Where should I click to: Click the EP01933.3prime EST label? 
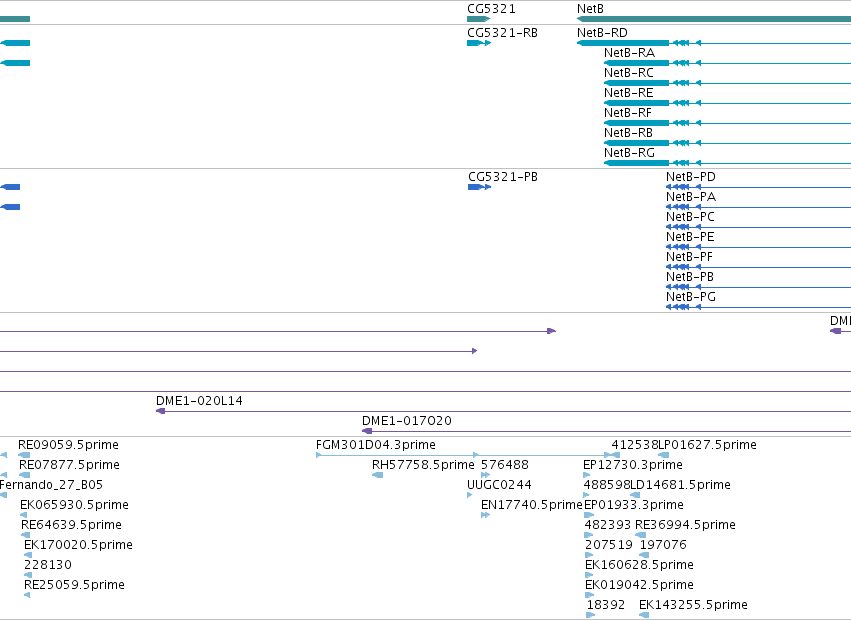click(x=634, y=505)
